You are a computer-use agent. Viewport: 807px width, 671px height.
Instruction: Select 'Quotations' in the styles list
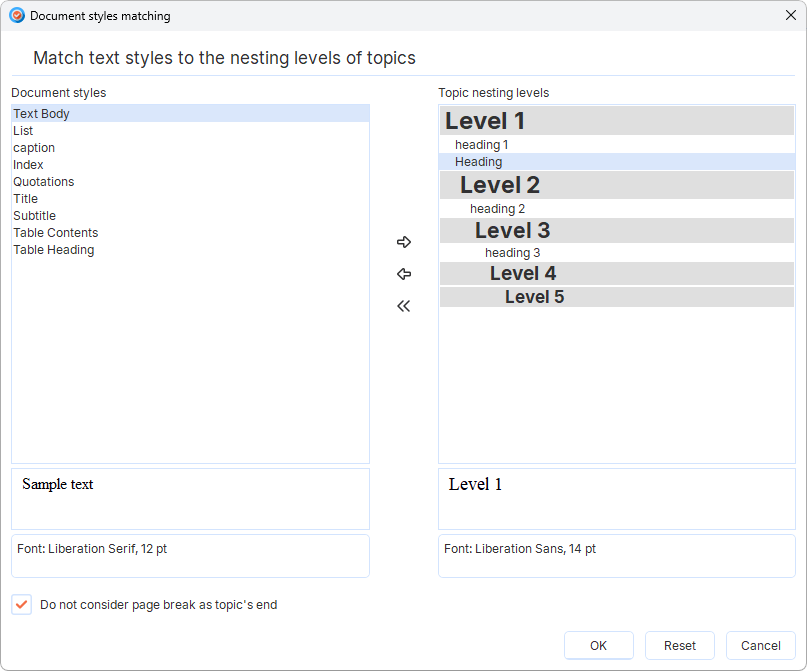pyautogui.click(x=44, y=182)
